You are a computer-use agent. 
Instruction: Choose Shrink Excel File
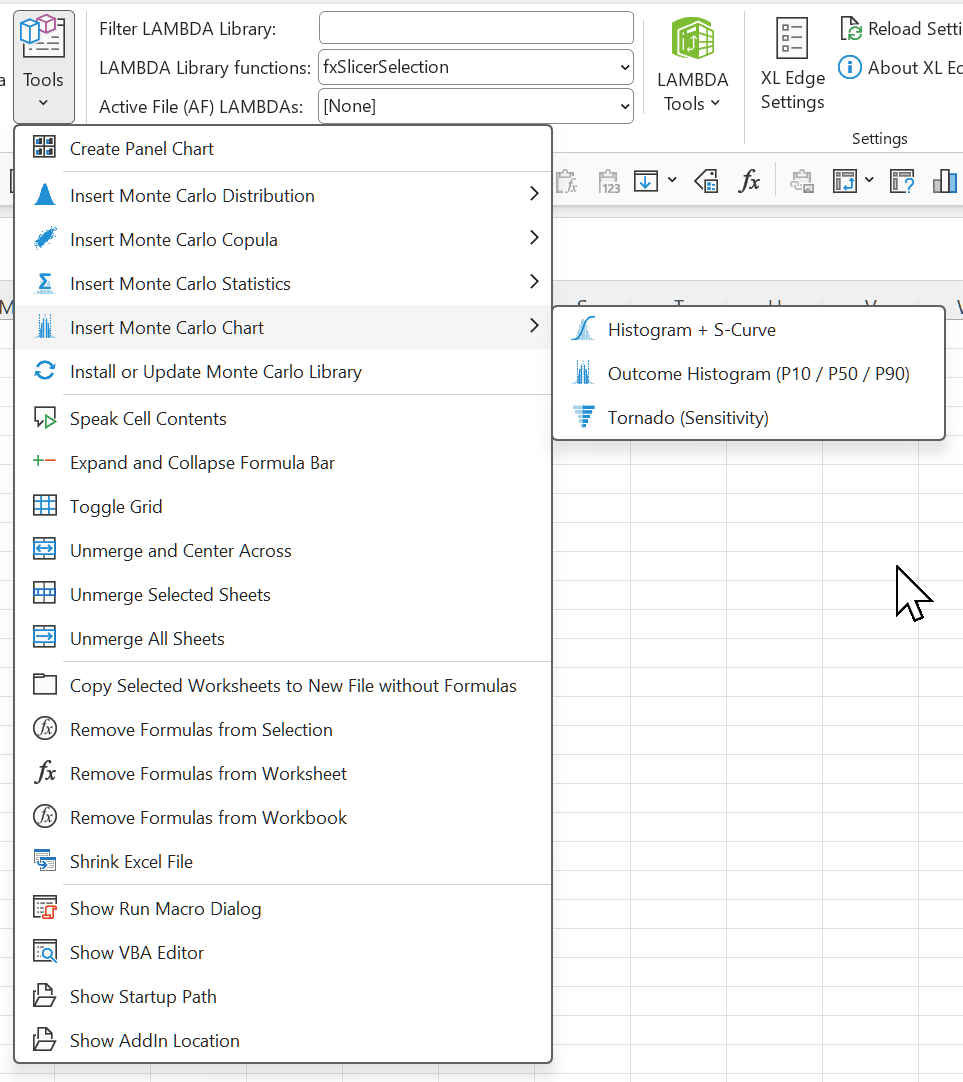(x=283, y=862)
